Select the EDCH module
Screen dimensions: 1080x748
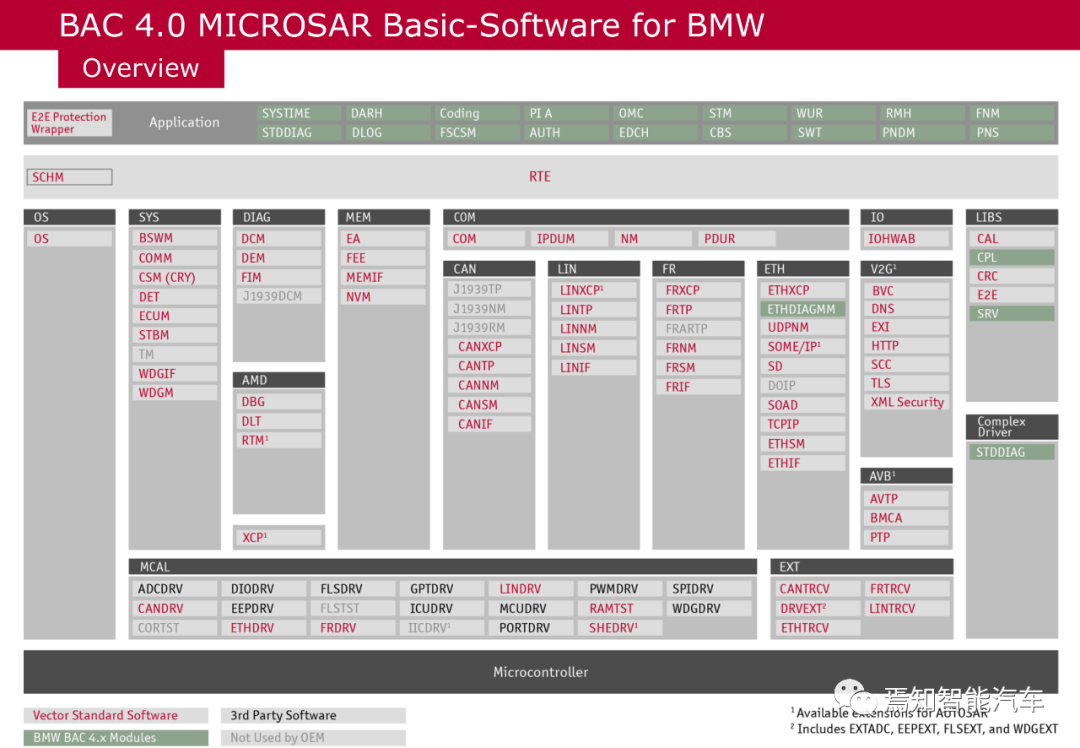click(x=656, y=132)
